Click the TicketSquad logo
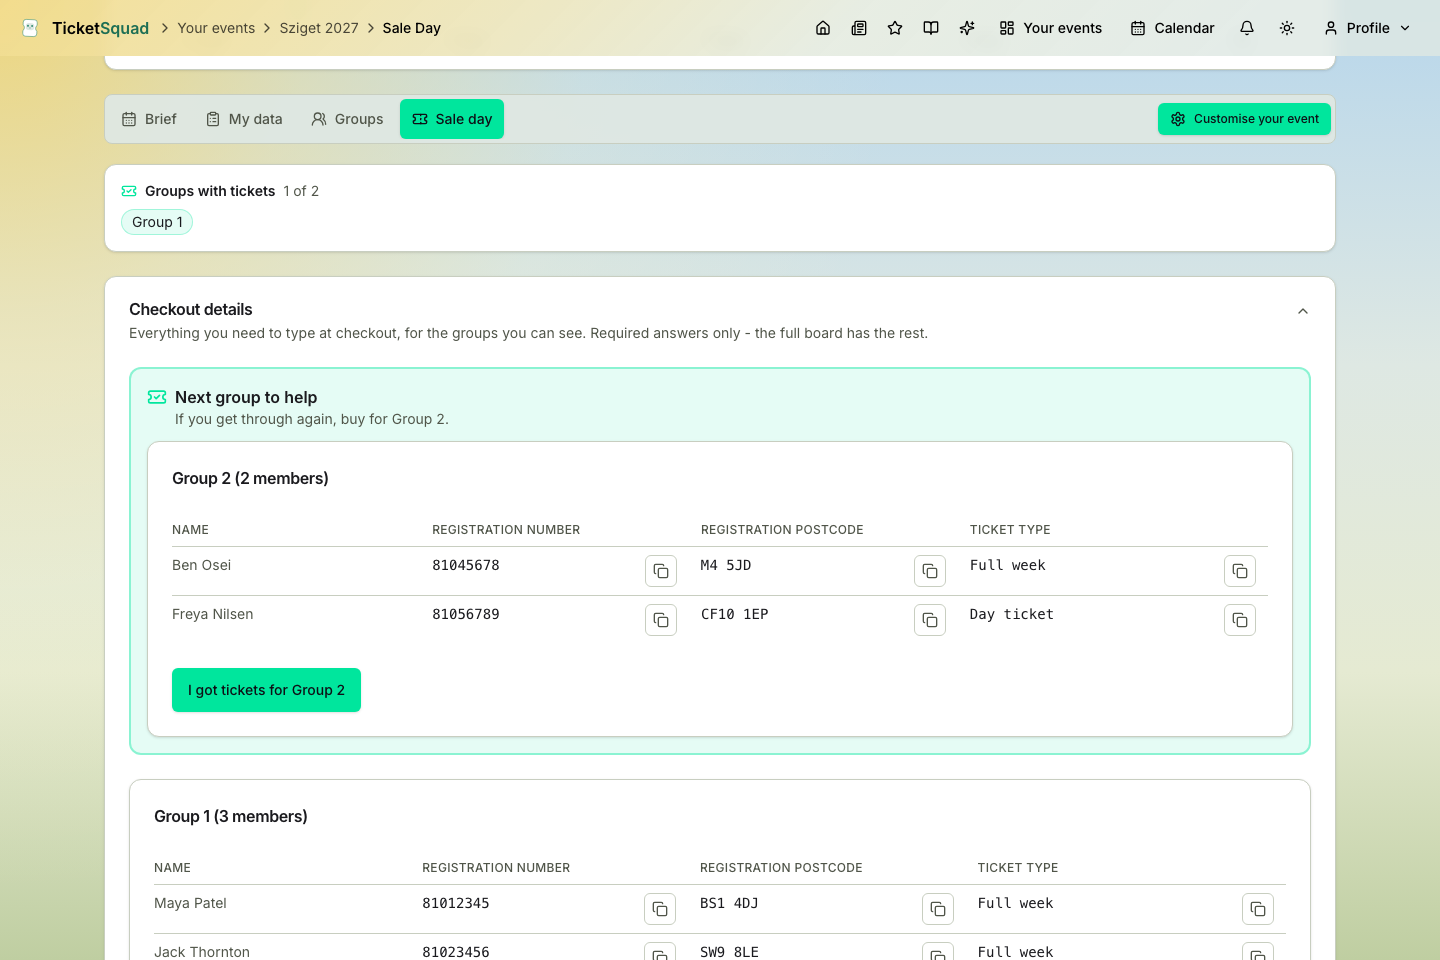Image resolution: width=1440 pixels, height=960 pixels. point(85,28)
